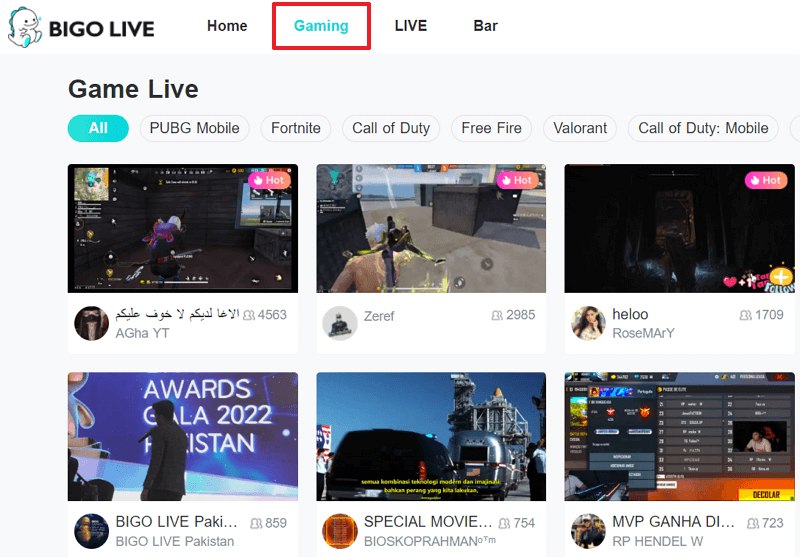Screen dimensions: 800x557
Task: Click viewer count icon beside 859
Action: (257, 523)
